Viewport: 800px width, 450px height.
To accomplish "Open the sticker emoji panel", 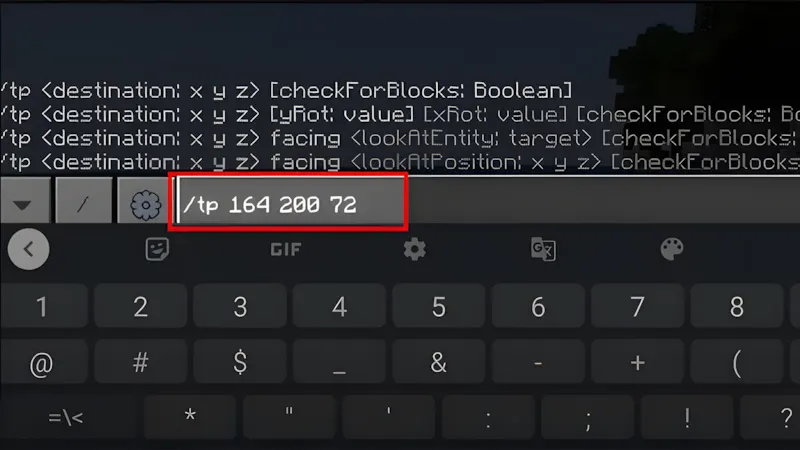I will 157,249.
